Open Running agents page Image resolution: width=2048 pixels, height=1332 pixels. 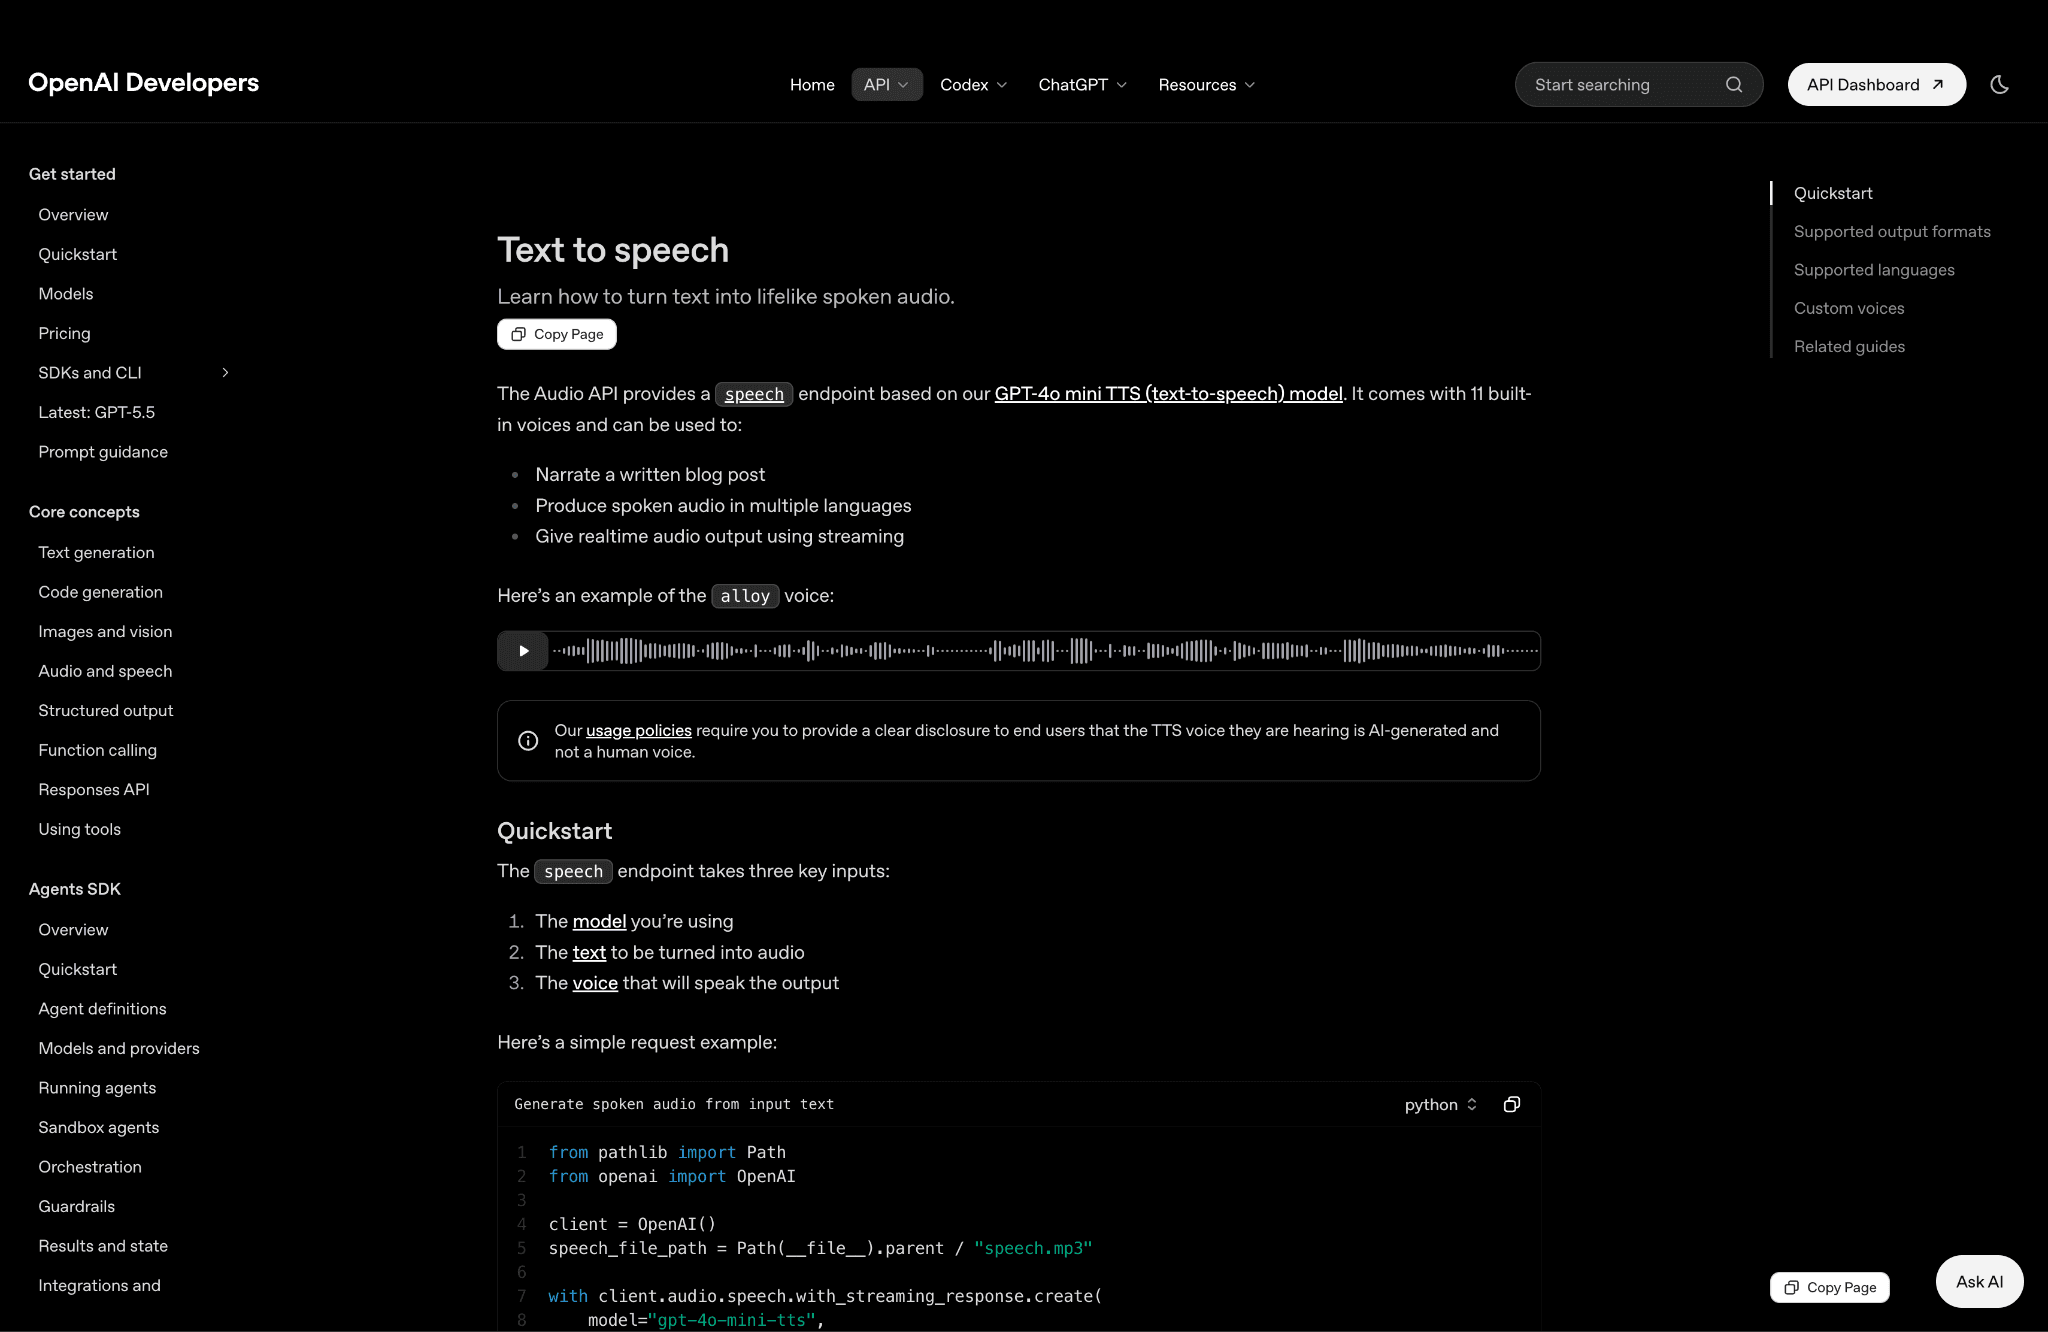97,1088
